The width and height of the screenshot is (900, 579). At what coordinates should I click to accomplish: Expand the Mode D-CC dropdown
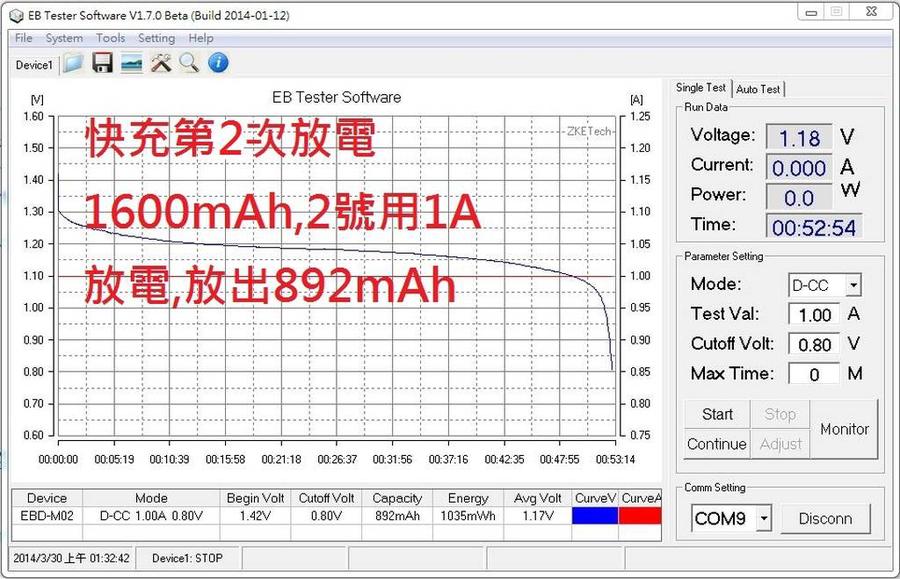(852, 286)
